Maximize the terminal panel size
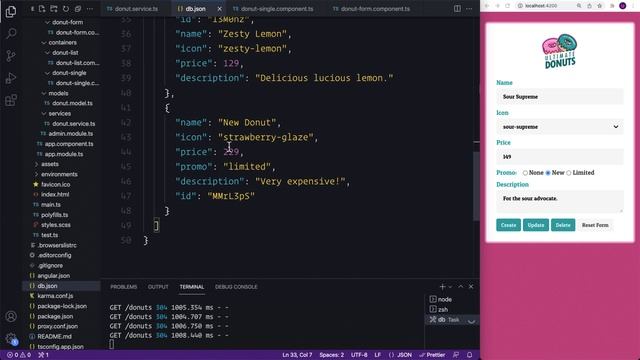The width and height of the screenshot is (640, 360). (x=461, y=287)
